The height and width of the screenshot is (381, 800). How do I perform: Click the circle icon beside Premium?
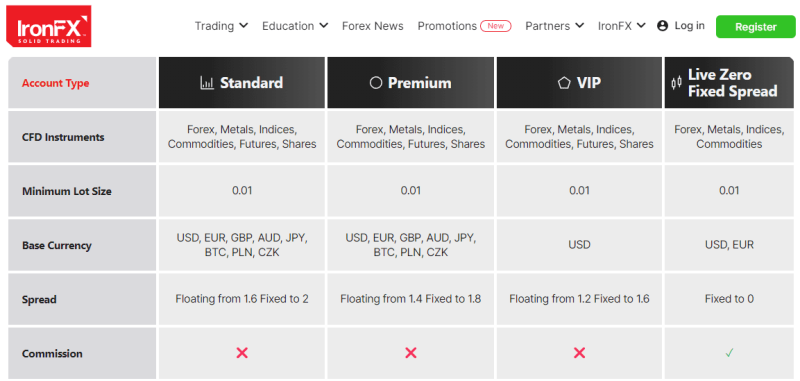click(x=376, y=83)
